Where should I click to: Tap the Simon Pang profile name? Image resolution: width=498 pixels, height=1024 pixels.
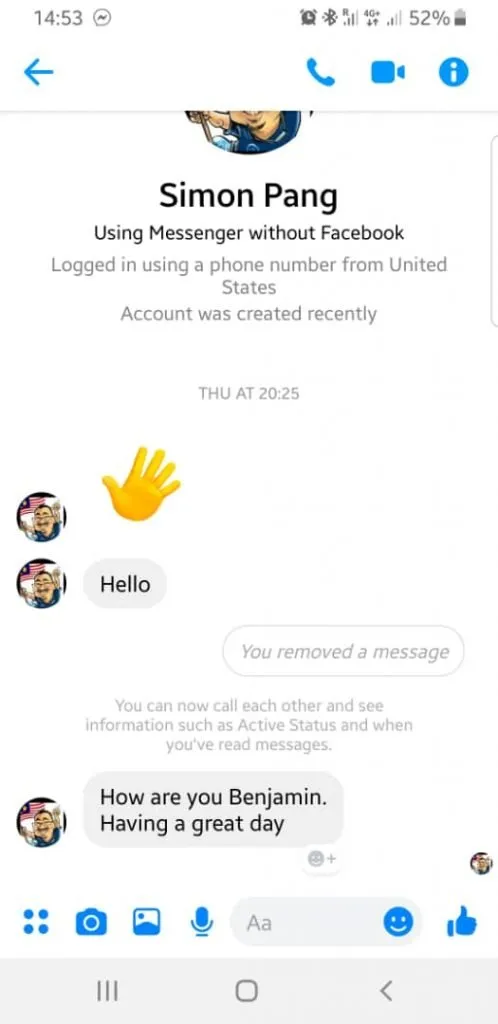point(249,195)
